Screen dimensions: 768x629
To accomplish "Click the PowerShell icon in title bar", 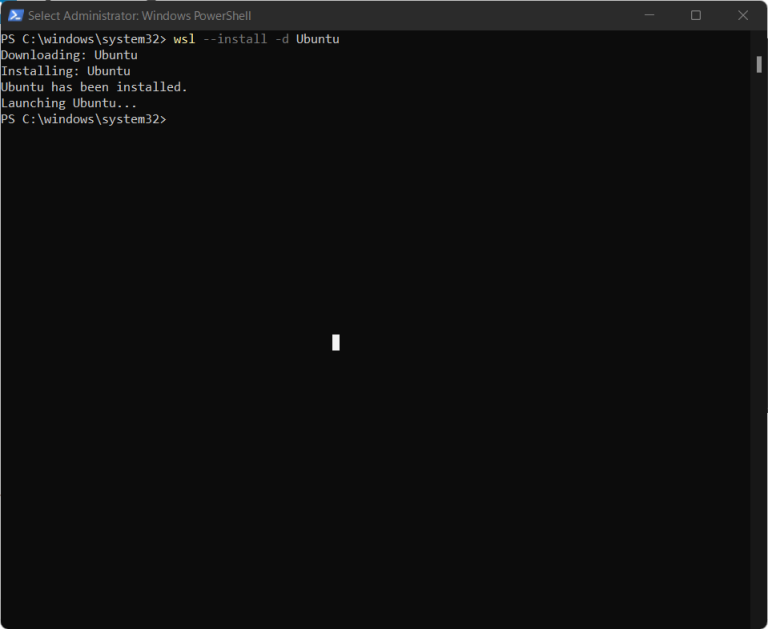I will click(15, 15).
